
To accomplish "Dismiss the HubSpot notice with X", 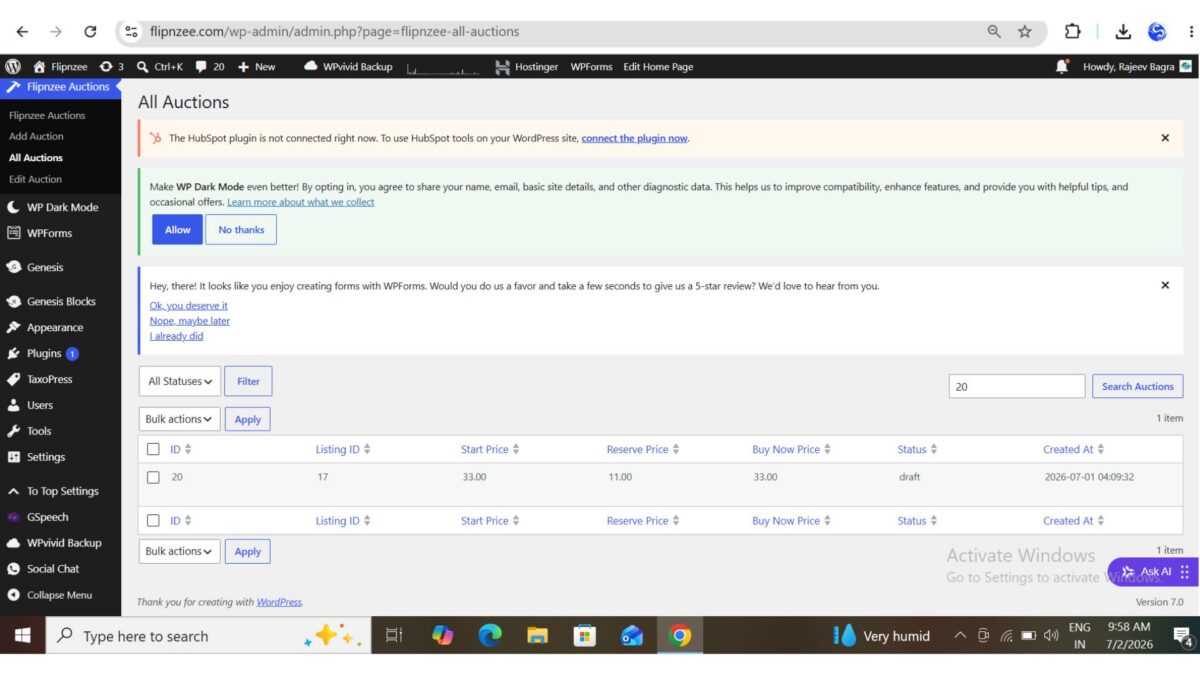I will 1165,138.
